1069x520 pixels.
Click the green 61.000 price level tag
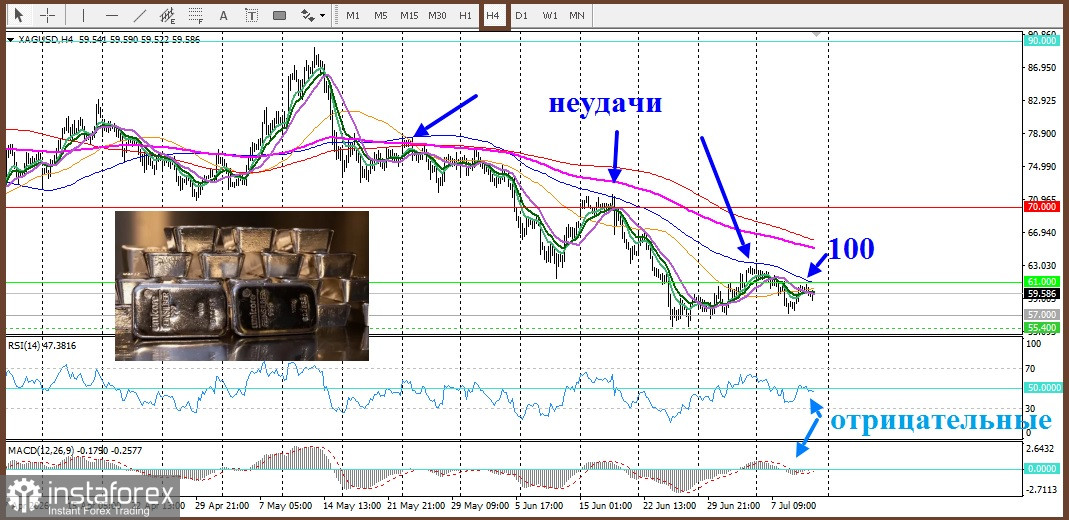tap(1042, 281)
